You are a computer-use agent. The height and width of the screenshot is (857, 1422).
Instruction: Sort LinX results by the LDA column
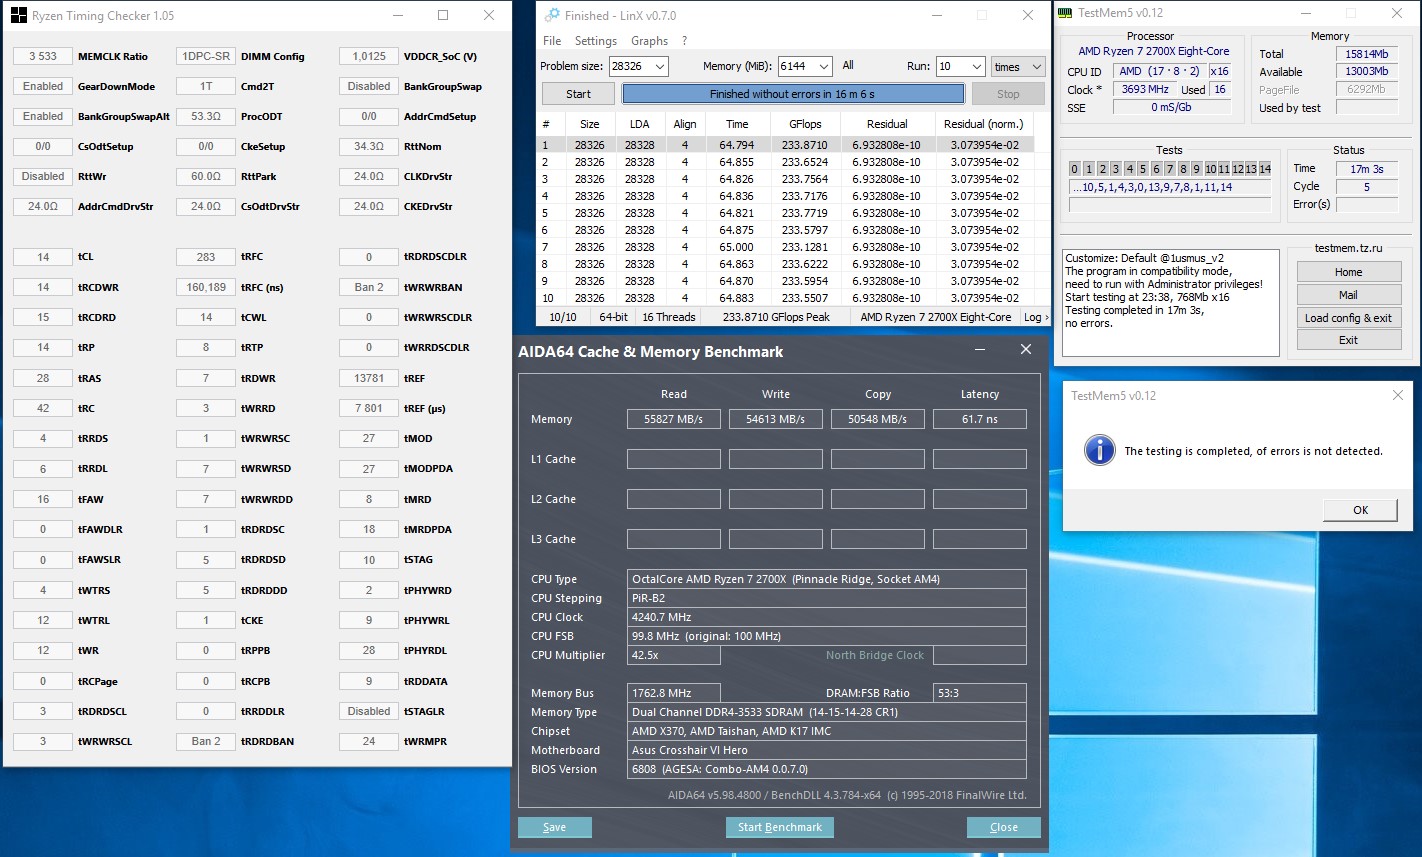tap(640, 124)
